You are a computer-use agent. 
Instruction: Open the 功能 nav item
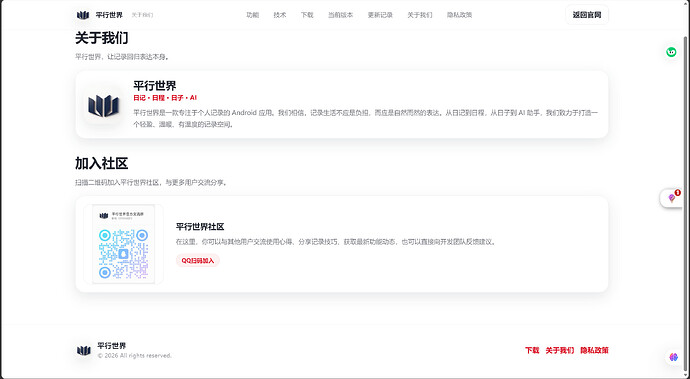pyautogui.click(x=253, y=15)
